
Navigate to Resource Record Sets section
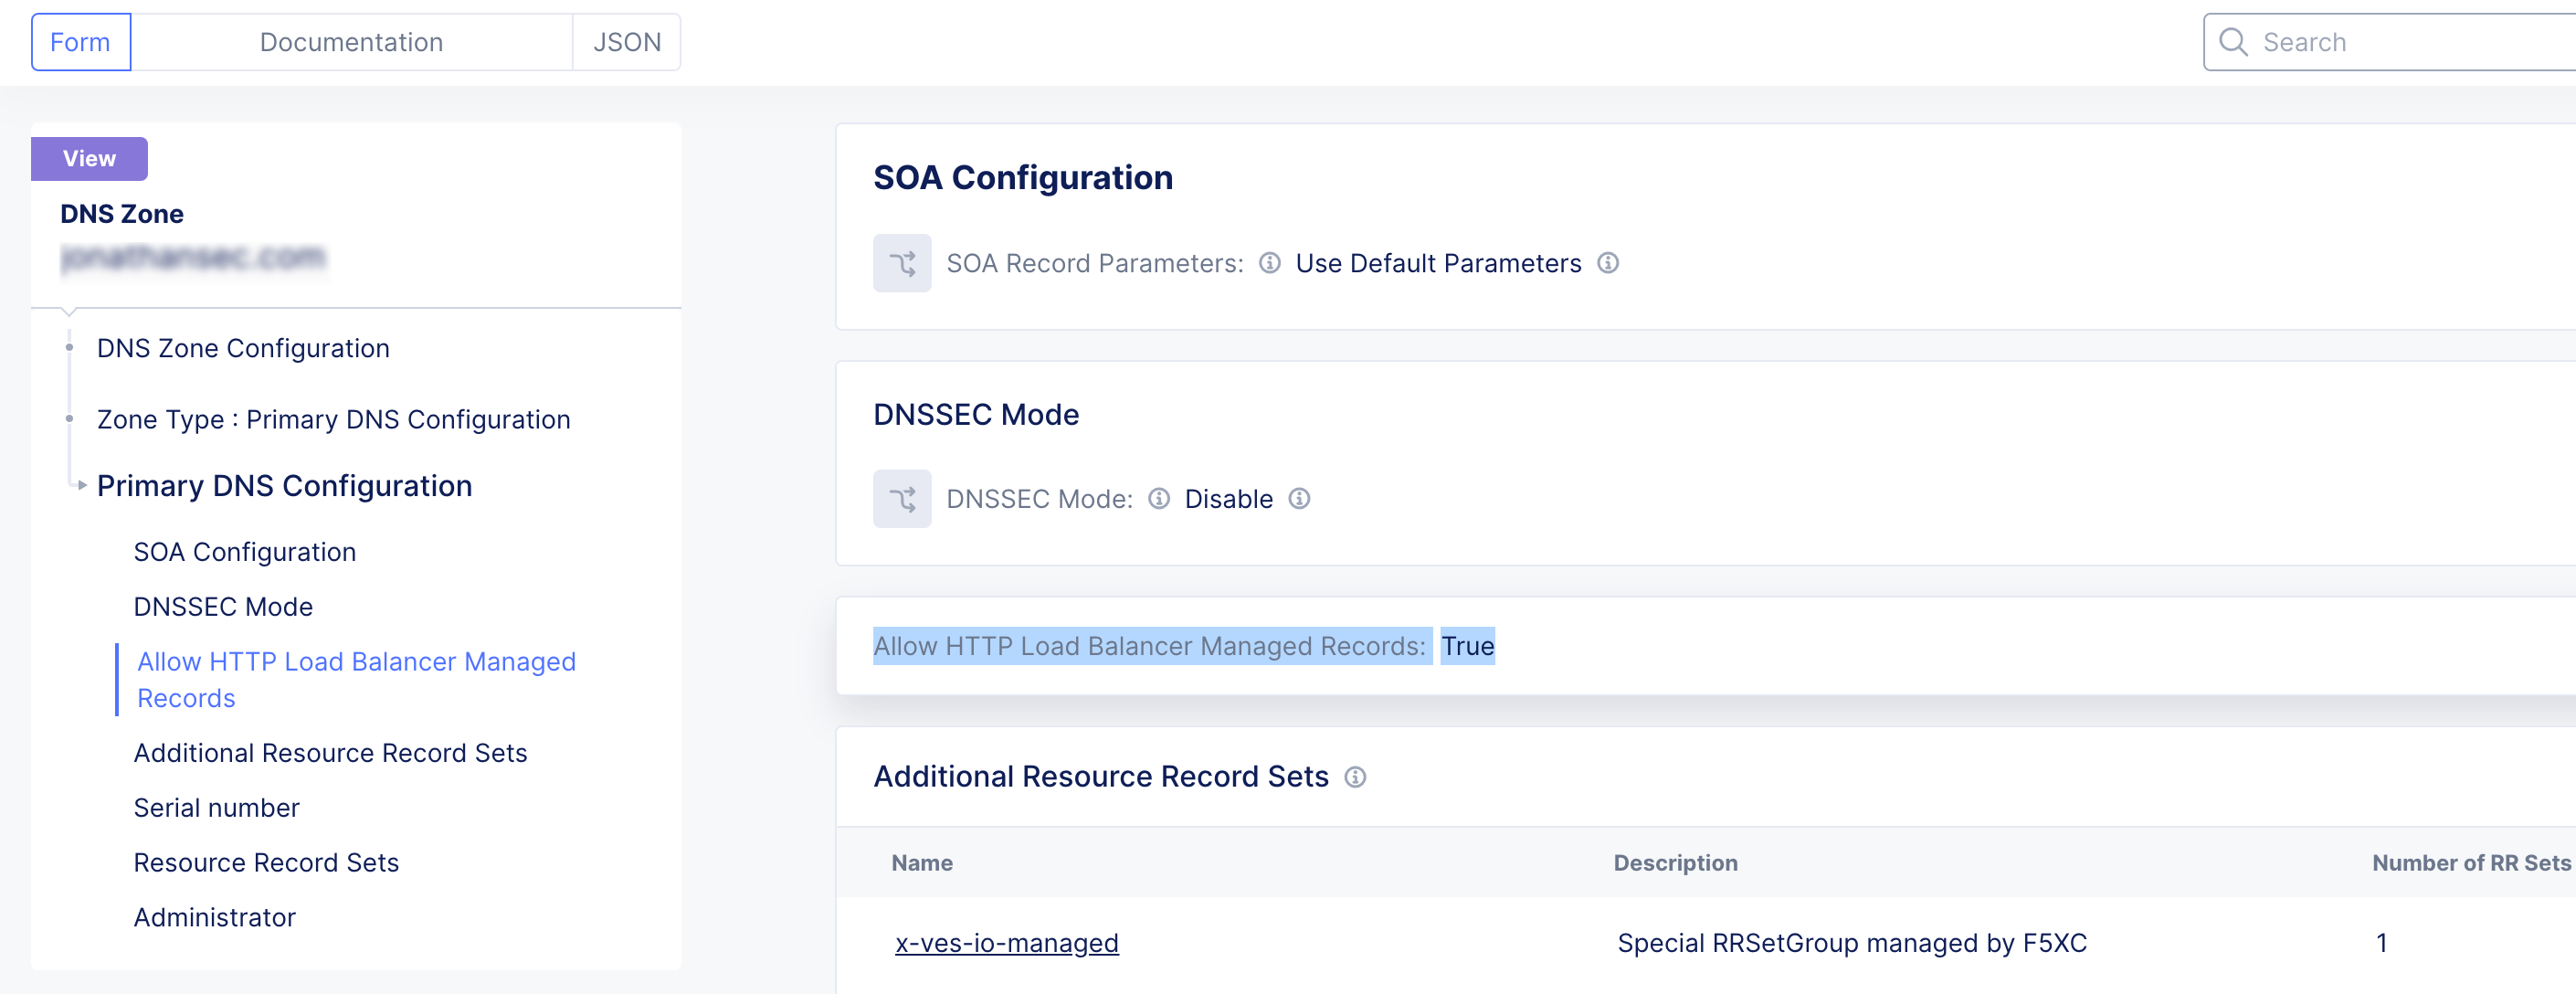(x=266, y=862)
